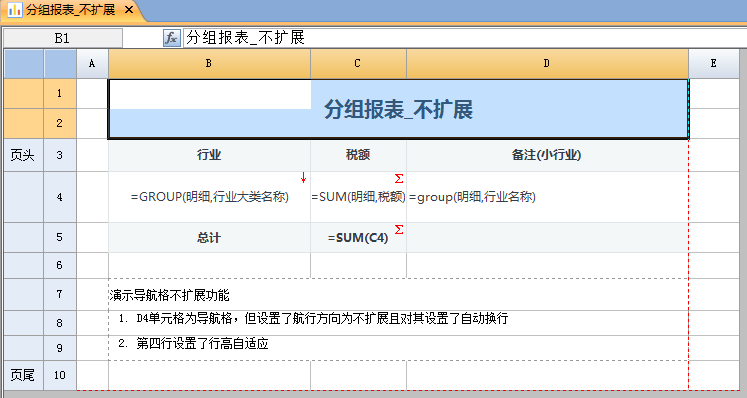The height and width of the screenshot is (398, 747).
Task: Click the formula bar text 分组报表_不扩展
Action: coord(245,38)
